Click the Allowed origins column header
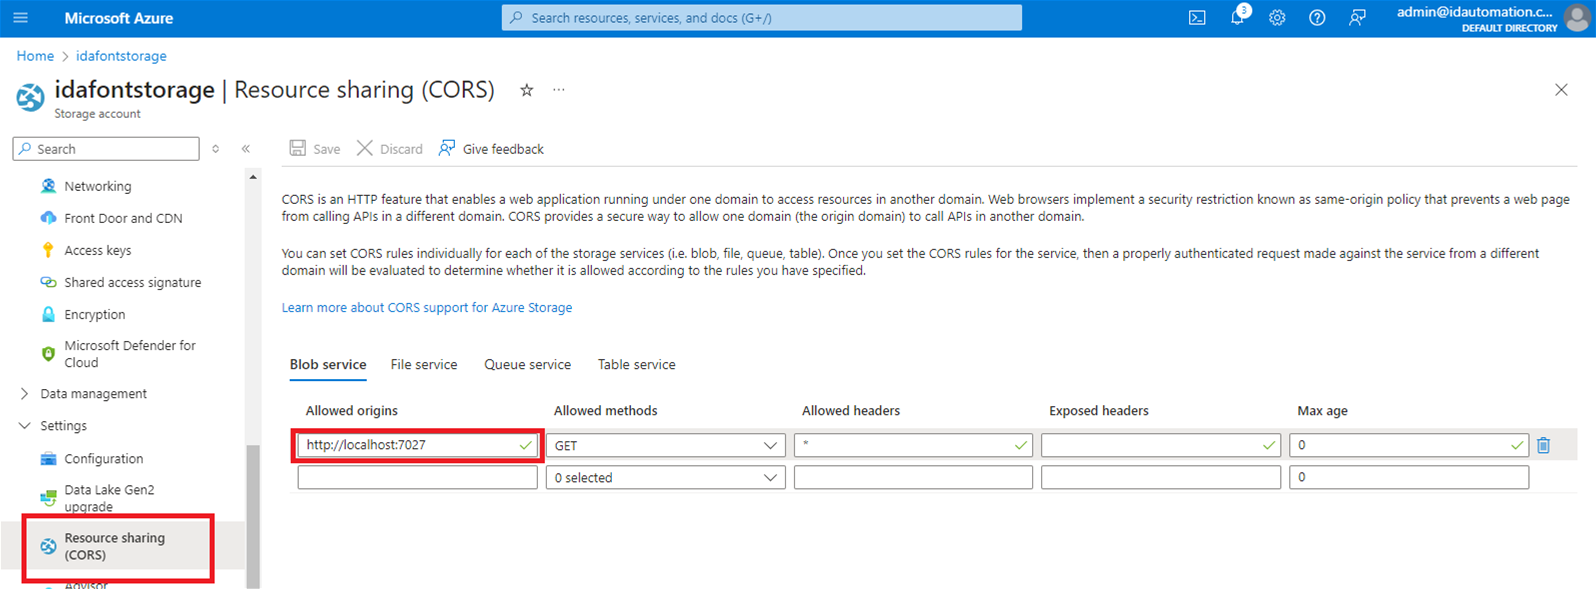1596x589 pixels. click(352, 411)
